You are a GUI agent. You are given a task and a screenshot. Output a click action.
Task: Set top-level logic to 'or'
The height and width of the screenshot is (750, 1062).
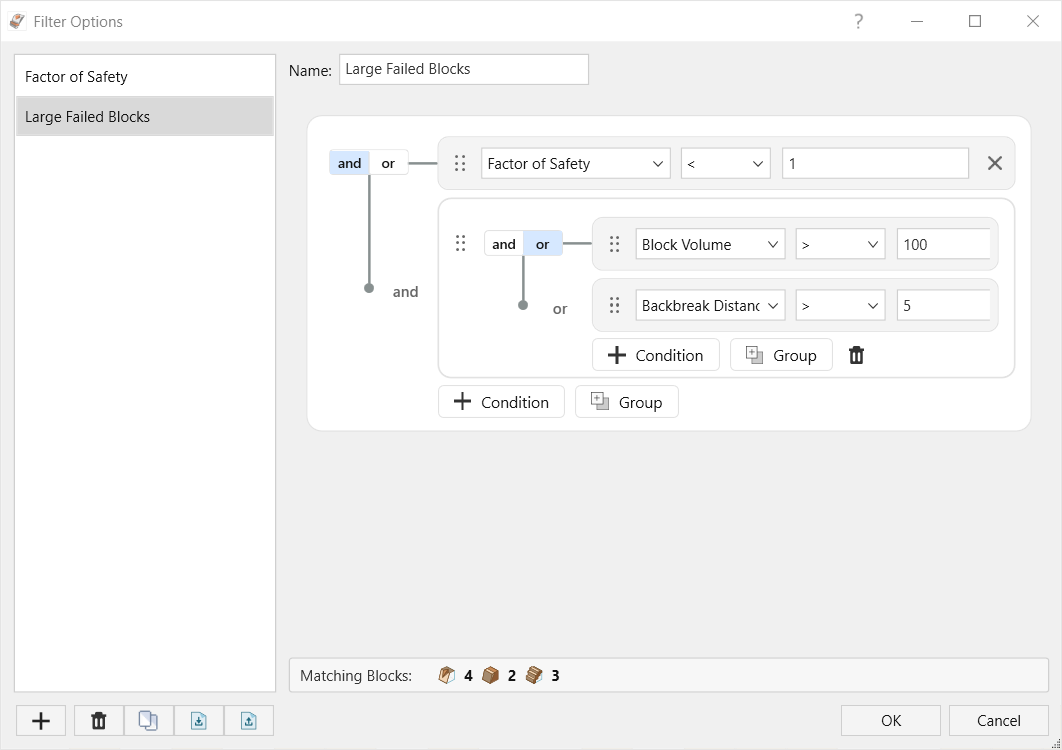(388, 163)
